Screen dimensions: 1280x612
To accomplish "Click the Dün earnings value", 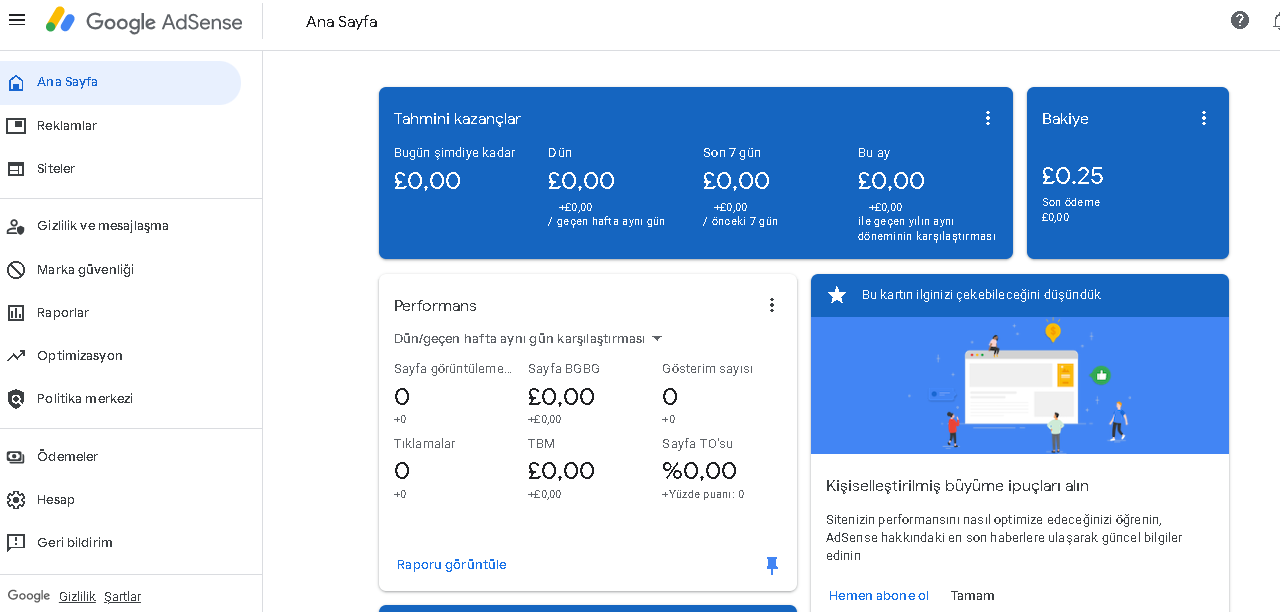I will click(581, 181).
